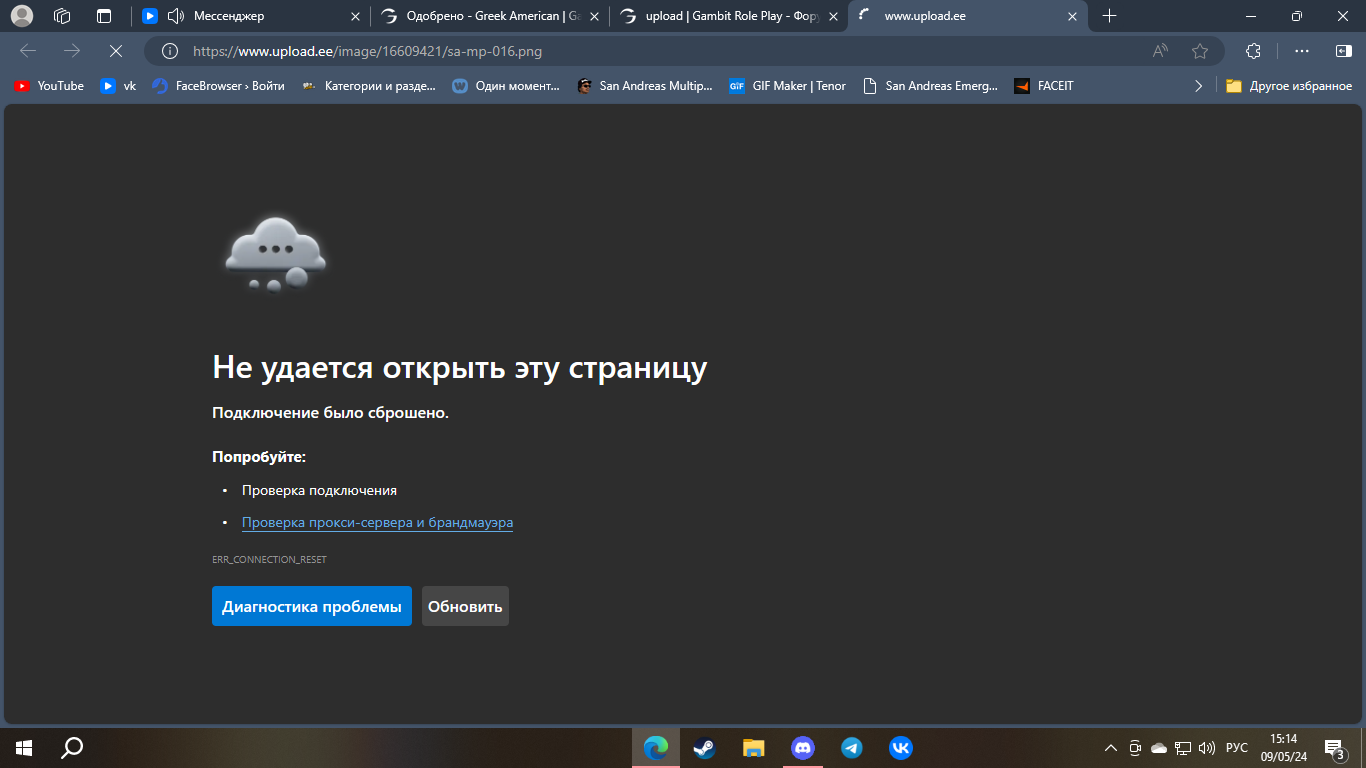The height and width of the screenshot is (768, 1366).
Task: Add page to favorites with star icon
Action: 1200,51
